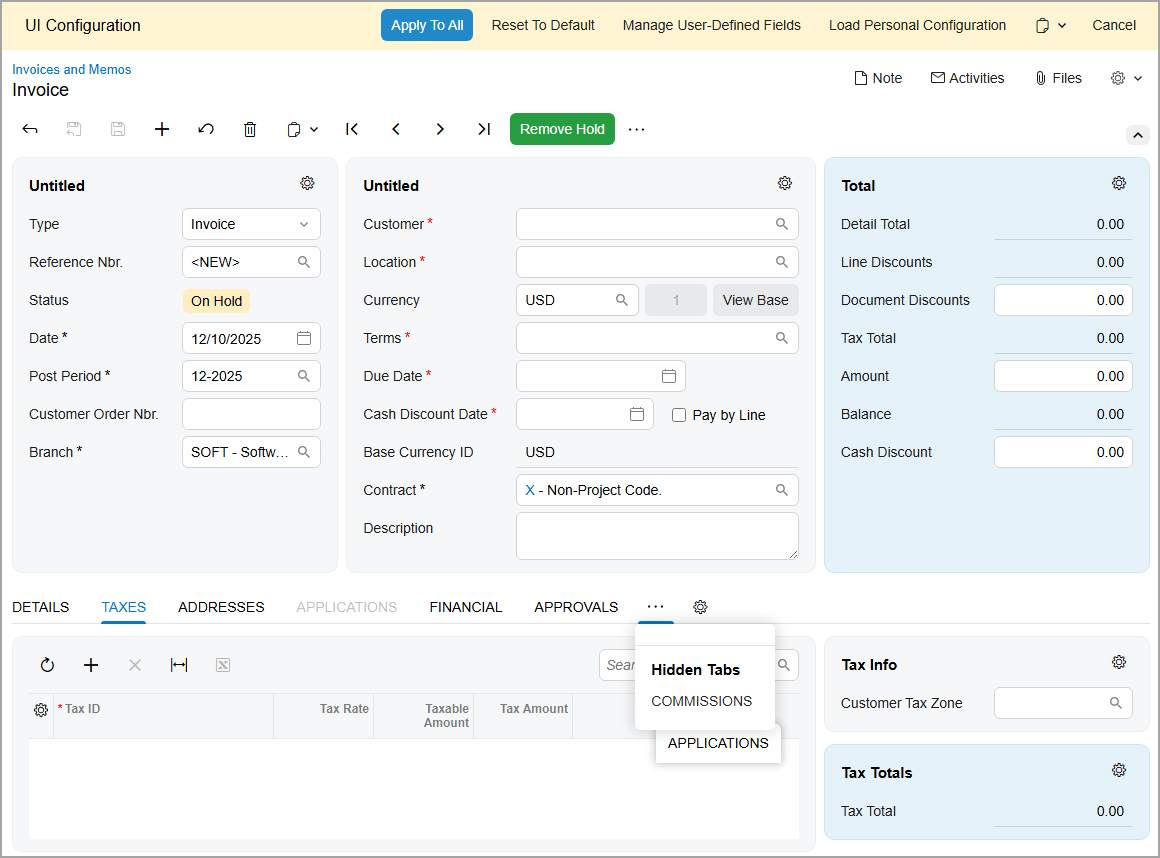Open the gear settings of the left Untitled panel
Screen dimensions: 1160x858
click(x=308, y=183)
